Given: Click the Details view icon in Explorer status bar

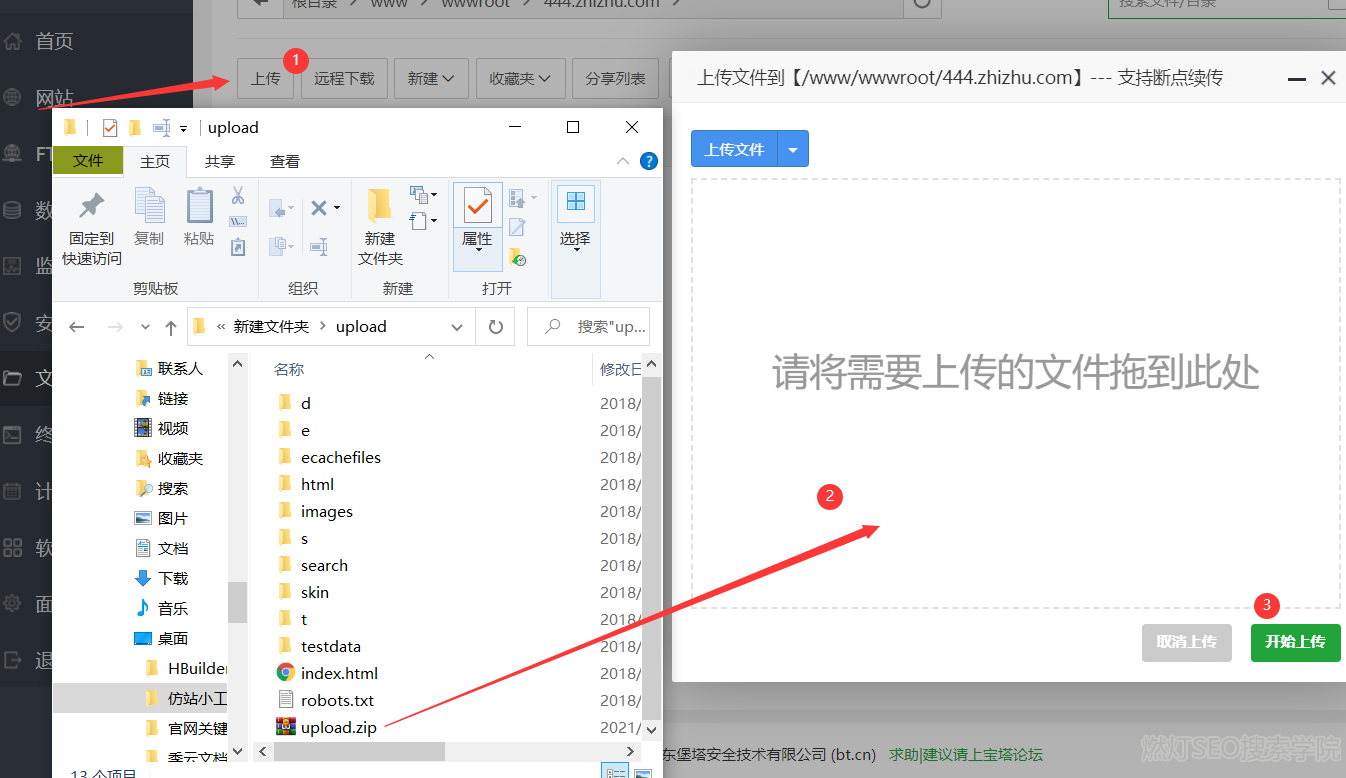Looking at the screenshot, I should coord(617,772).
